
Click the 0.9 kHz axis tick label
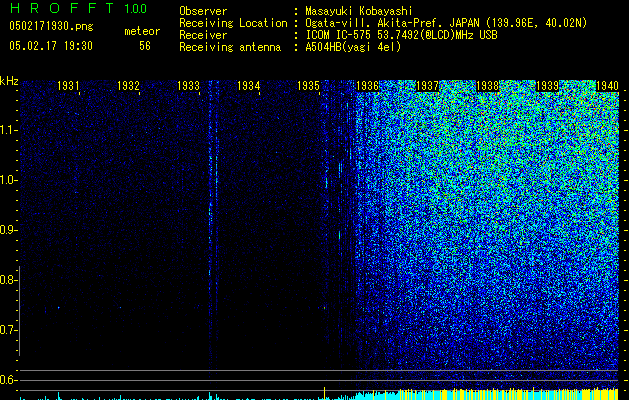[7, 230]
